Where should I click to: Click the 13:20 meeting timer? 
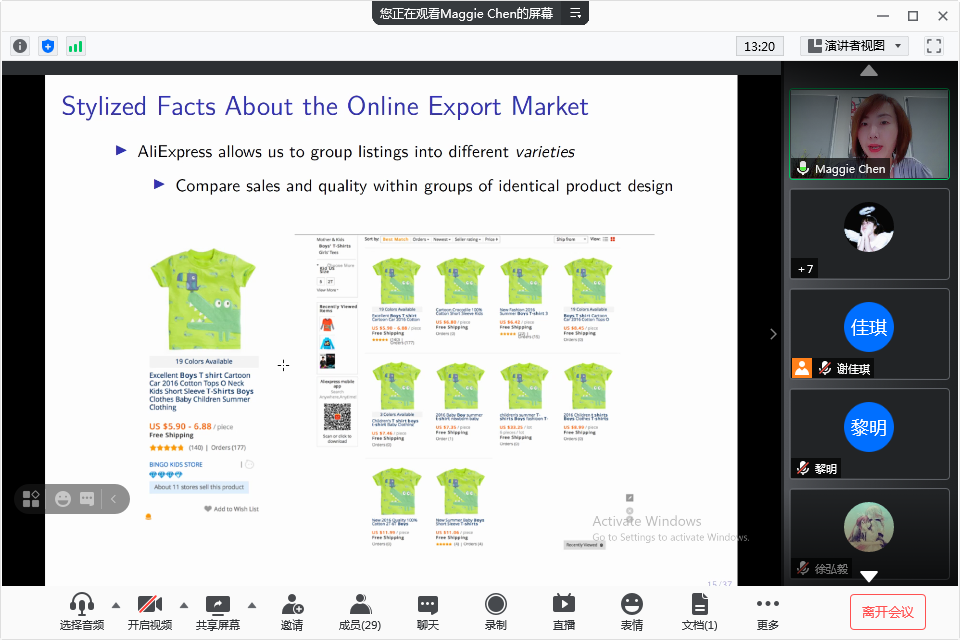click(759, 47)
